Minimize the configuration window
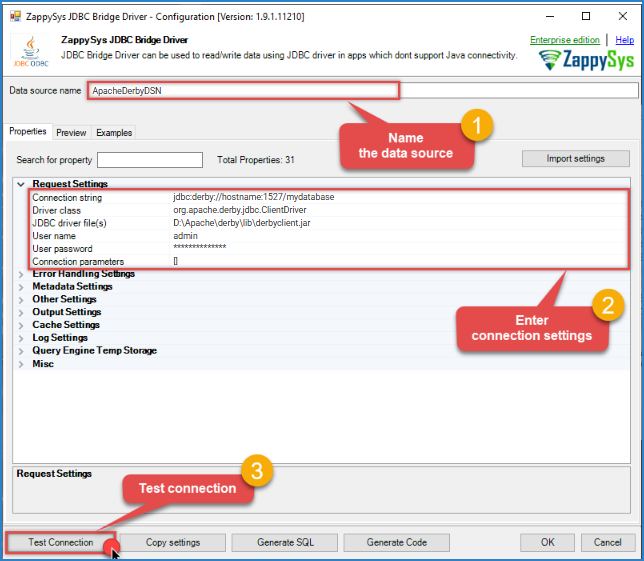This screenshot has width=644, height=561. point(550,16)
